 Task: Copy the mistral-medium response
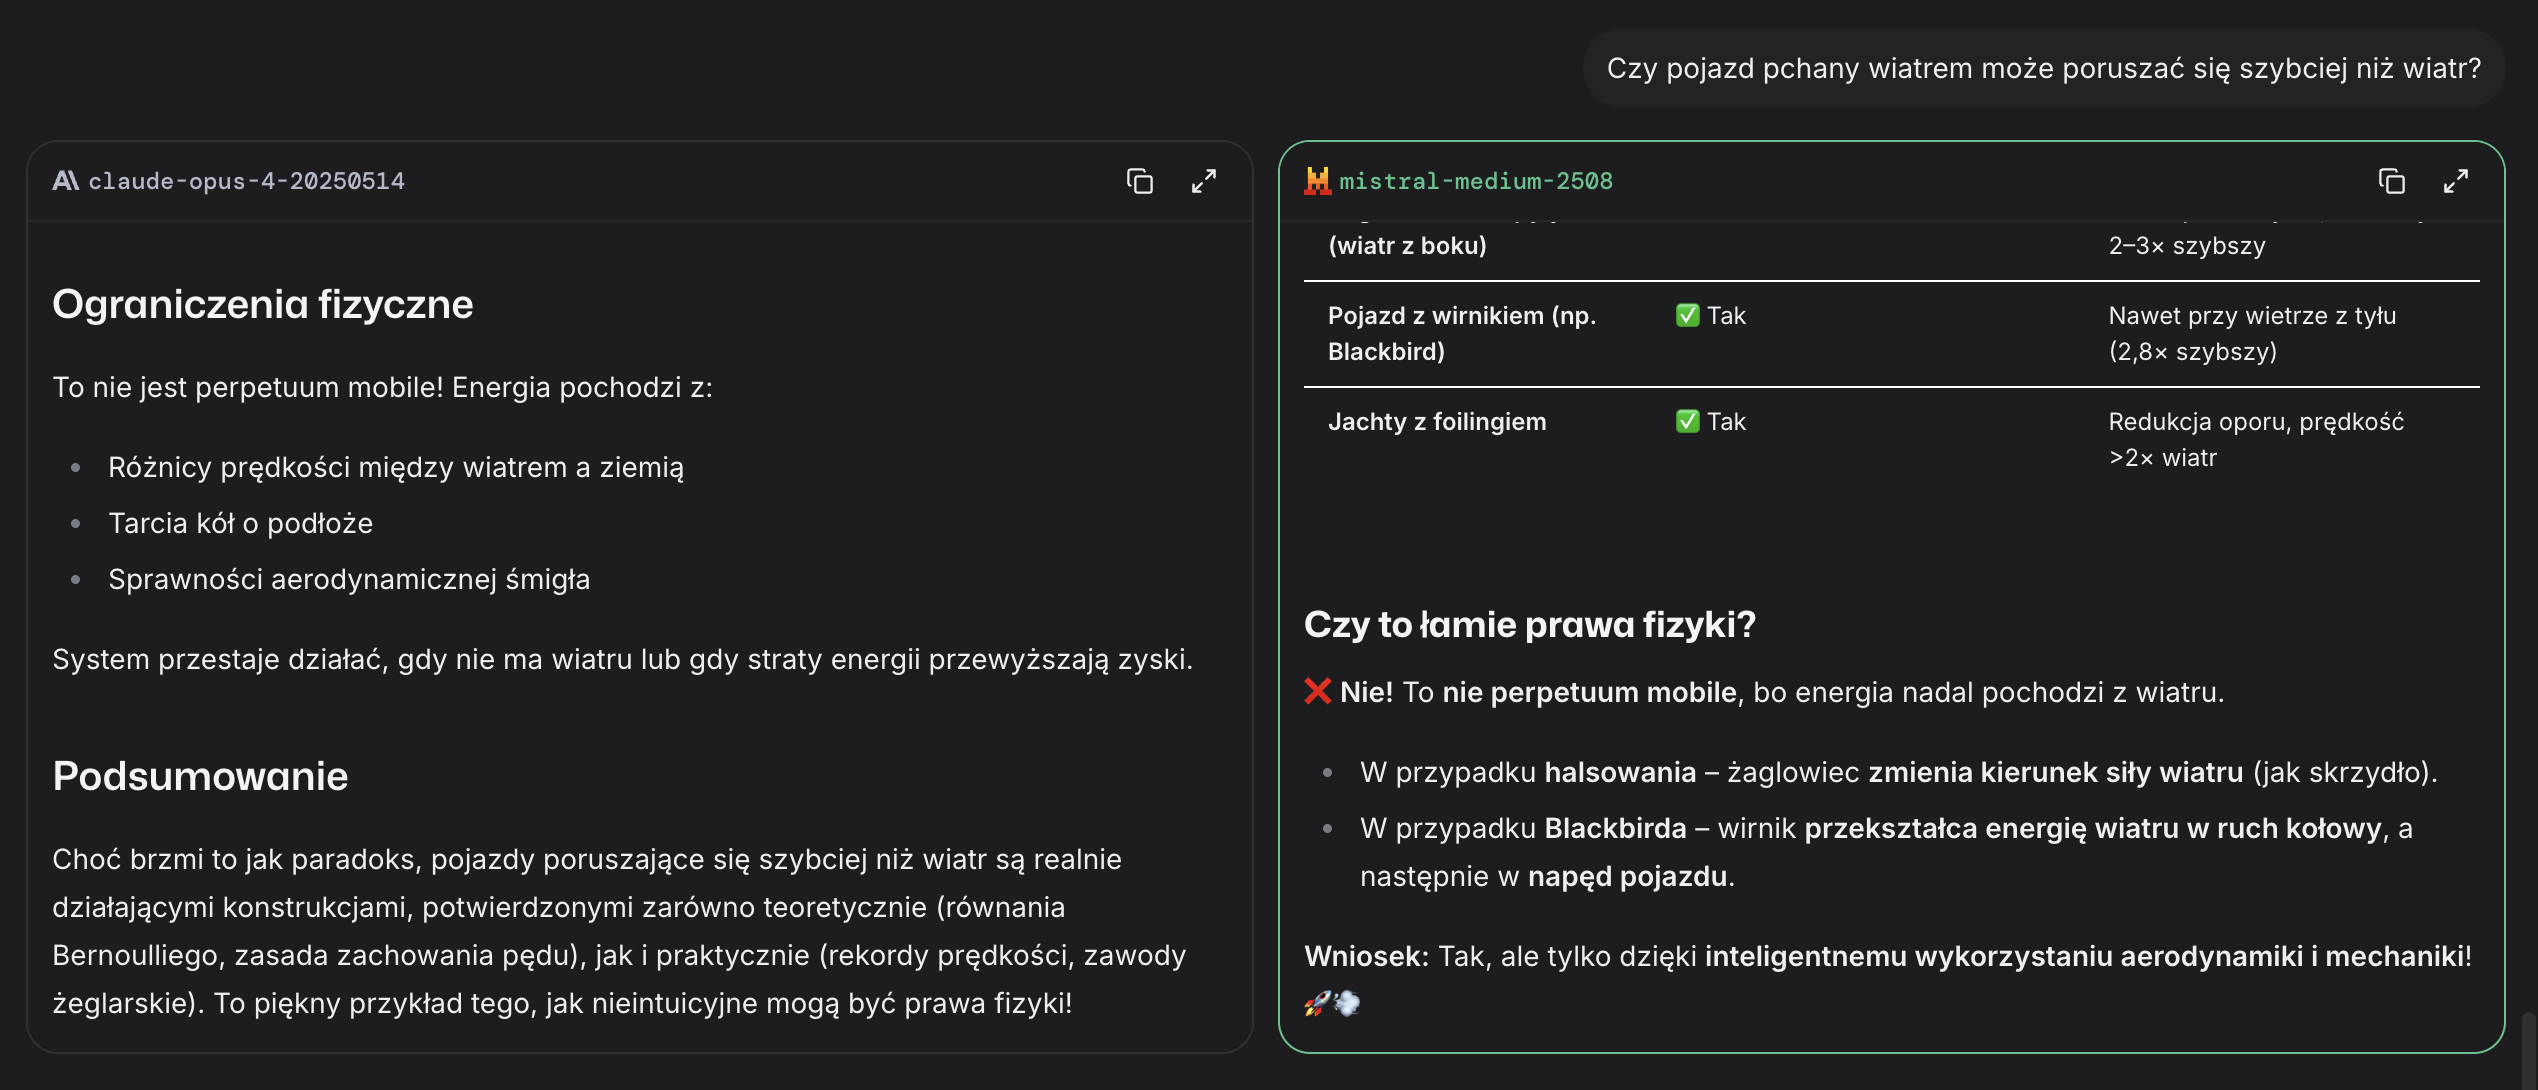coord(2391,181)
